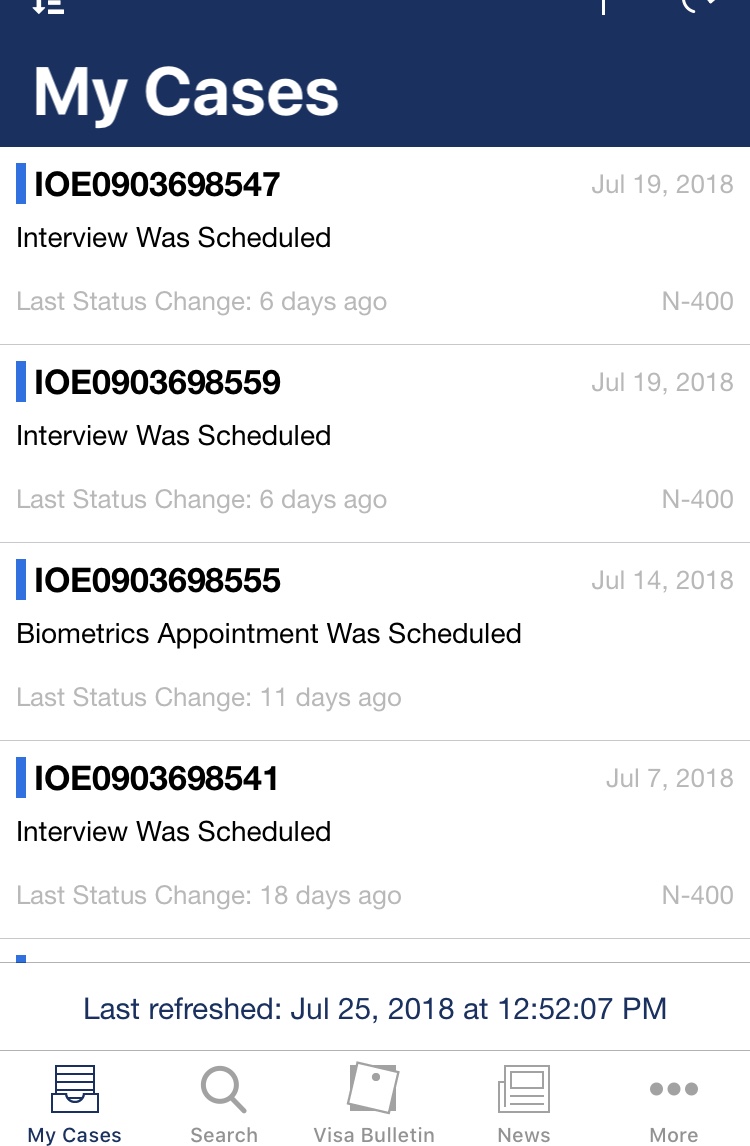Image resolution: width=750 pixels, height=1146 pixels.
Task: Tap blue marker beside IOE0903698541
Action: (21, 778)
